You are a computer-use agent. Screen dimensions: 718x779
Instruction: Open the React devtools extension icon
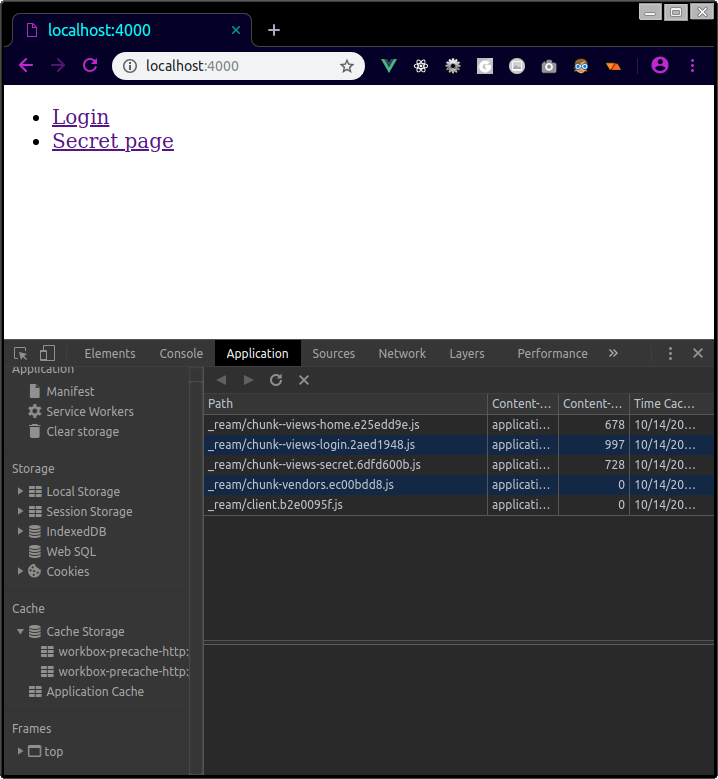[421, 66]
